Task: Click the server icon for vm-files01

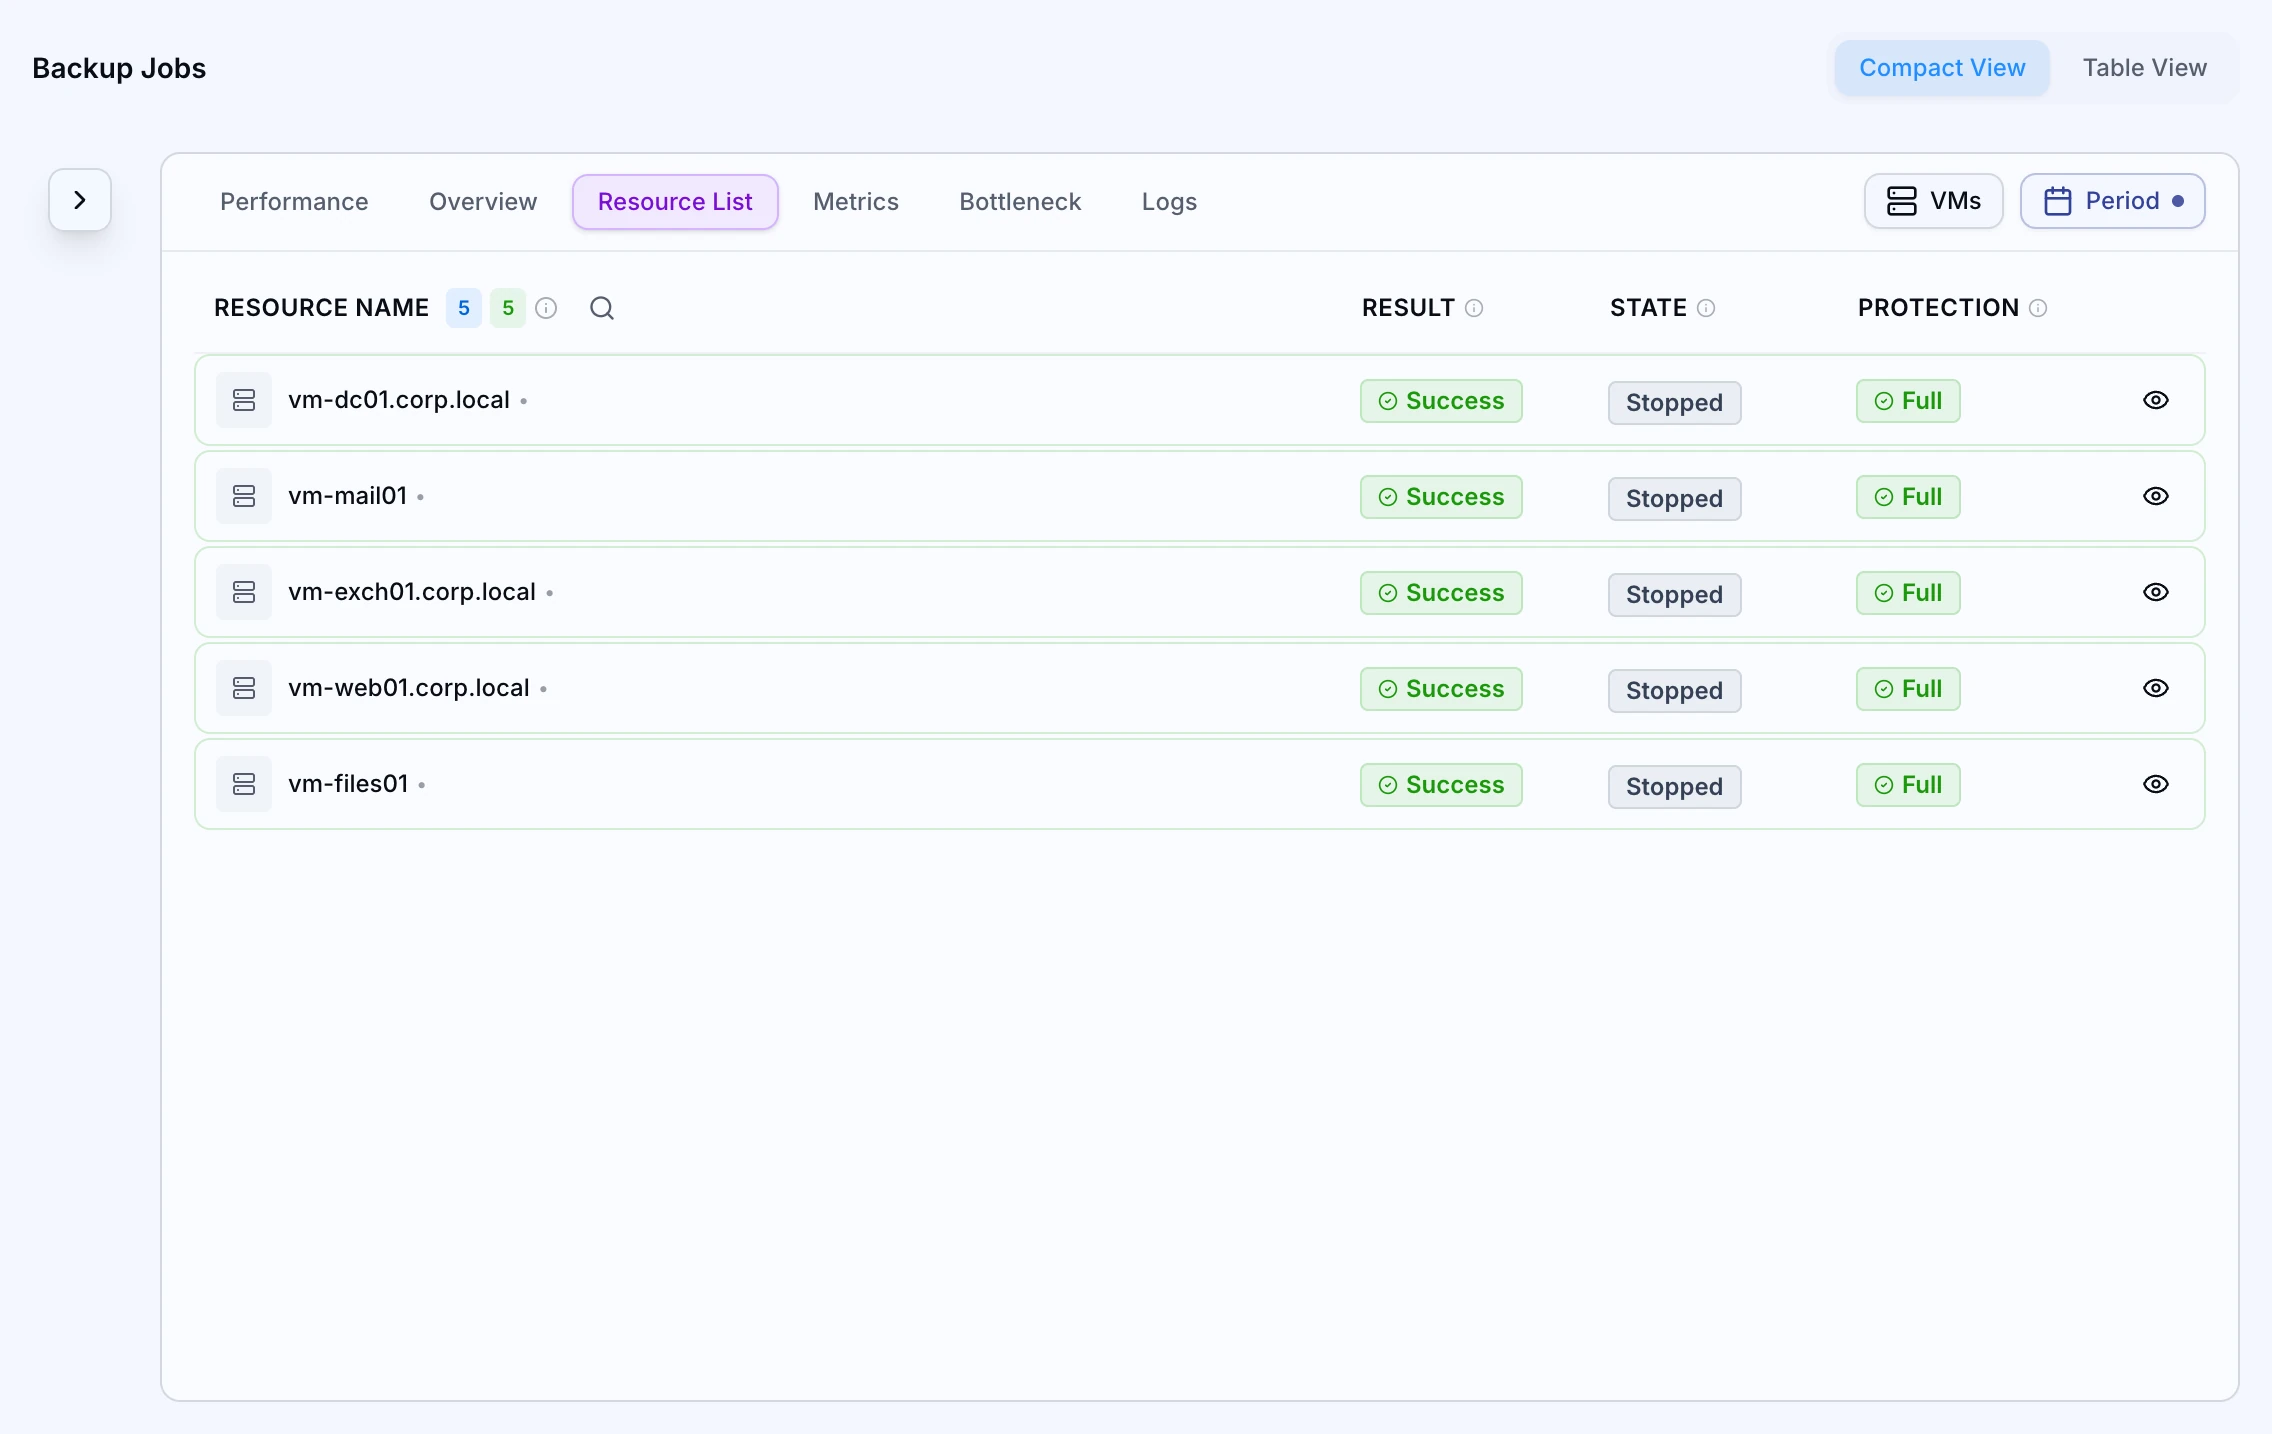Action: tap(244, 784)
